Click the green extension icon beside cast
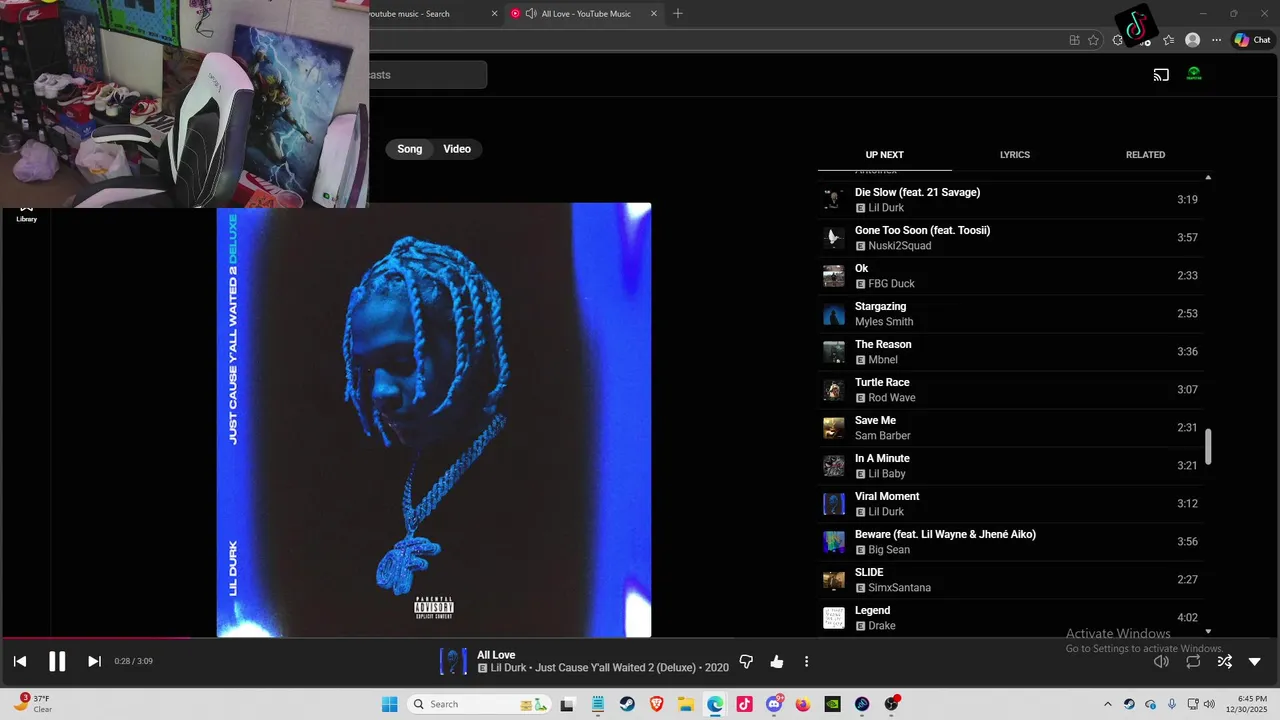Image resolution: width=1280 pixels, height=720 pixels. click(x=1193, y=74)
